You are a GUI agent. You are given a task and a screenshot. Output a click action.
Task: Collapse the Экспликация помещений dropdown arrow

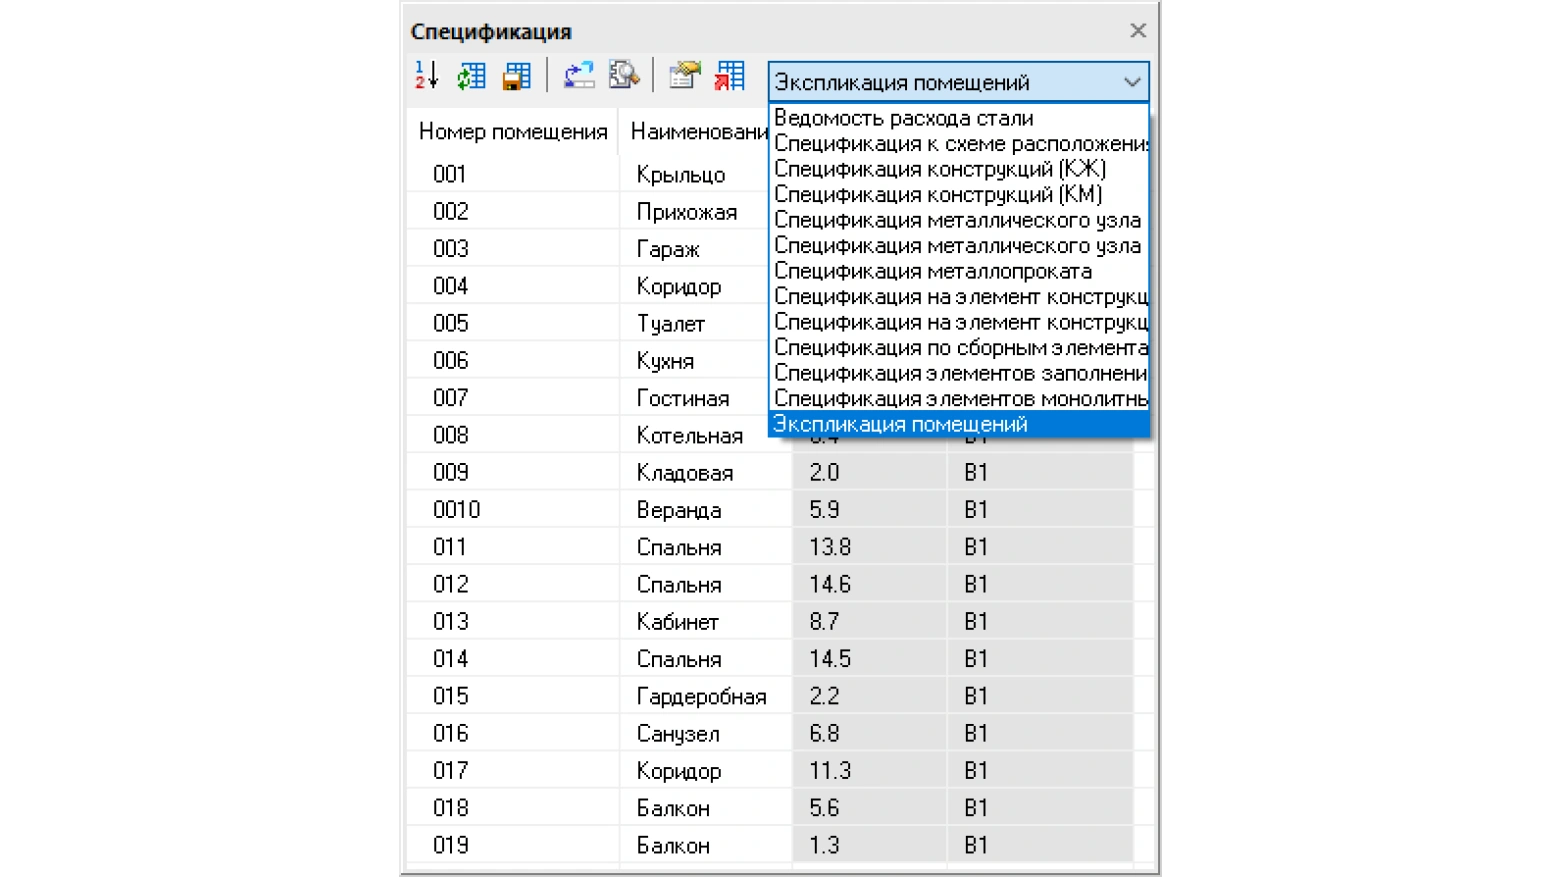tap(1132, 82)
